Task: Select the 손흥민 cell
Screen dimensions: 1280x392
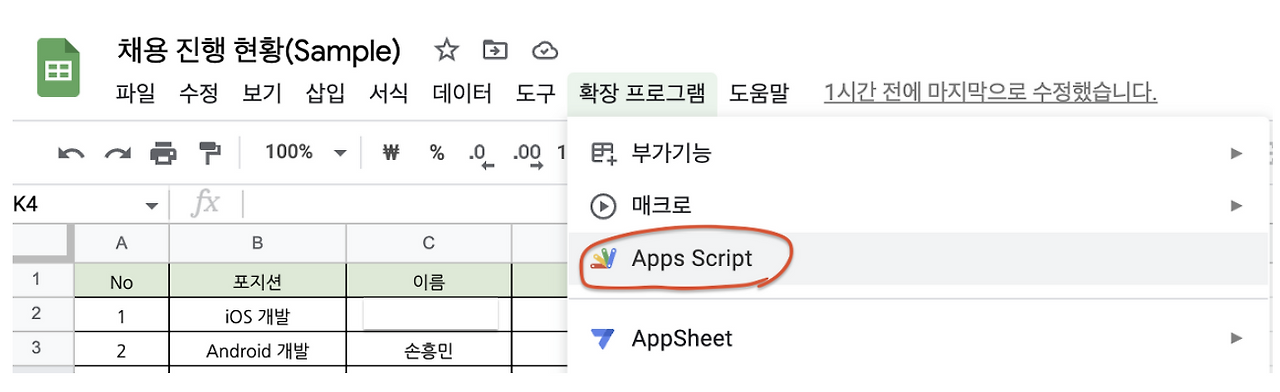Action: click(x=428, y=351)
